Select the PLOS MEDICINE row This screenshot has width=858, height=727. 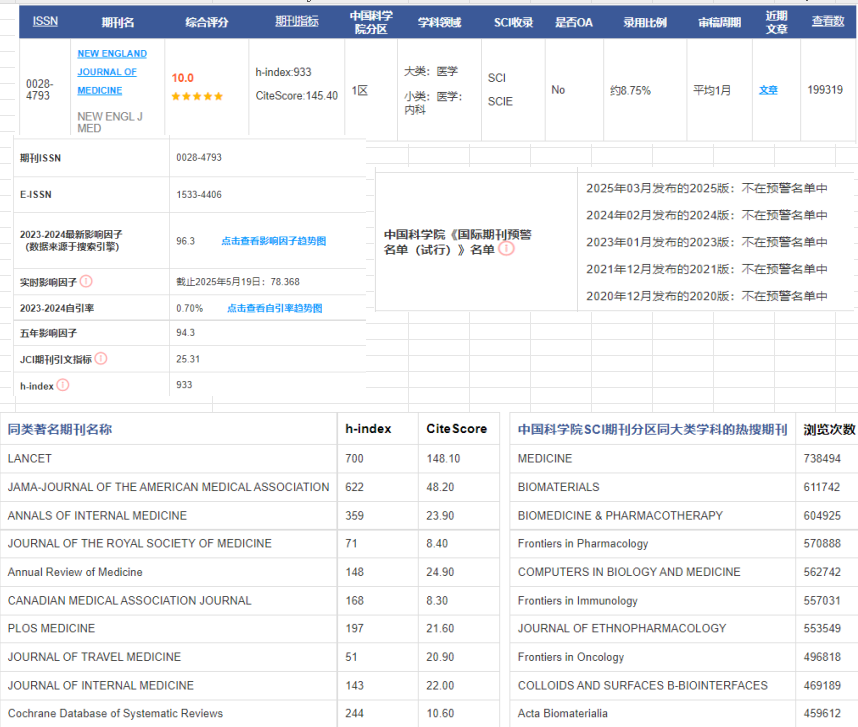pos(51,628)
